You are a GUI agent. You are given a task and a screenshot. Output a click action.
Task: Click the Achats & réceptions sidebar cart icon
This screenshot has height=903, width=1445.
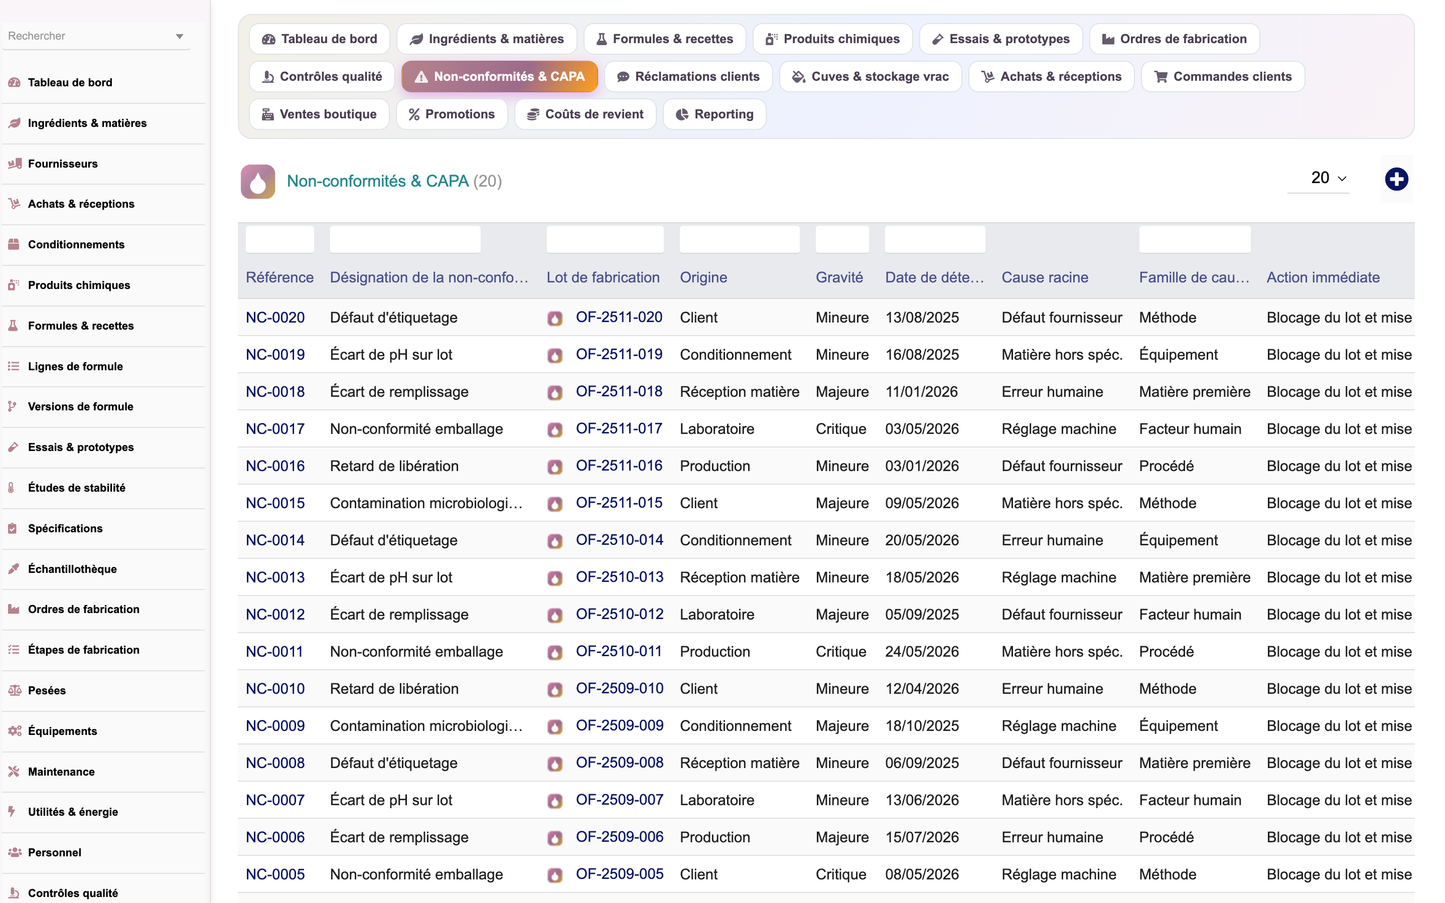click(14, 204)
